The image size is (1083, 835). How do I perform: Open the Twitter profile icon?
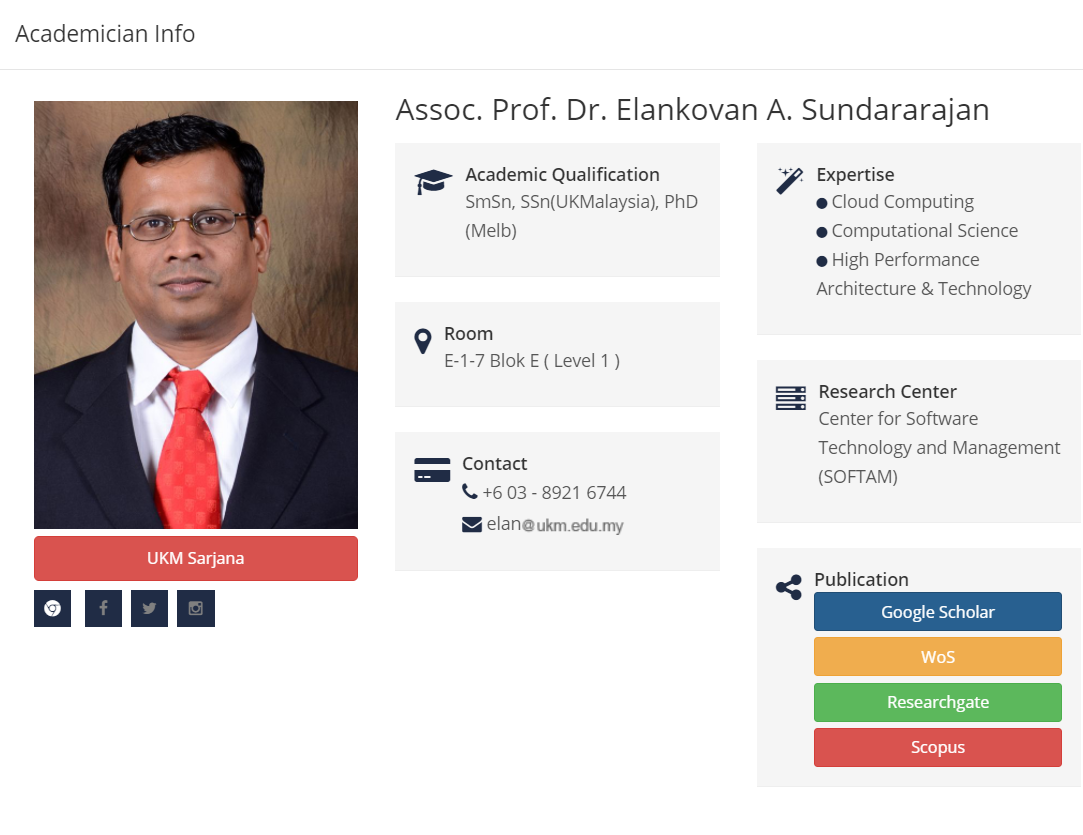coord(149,608)
